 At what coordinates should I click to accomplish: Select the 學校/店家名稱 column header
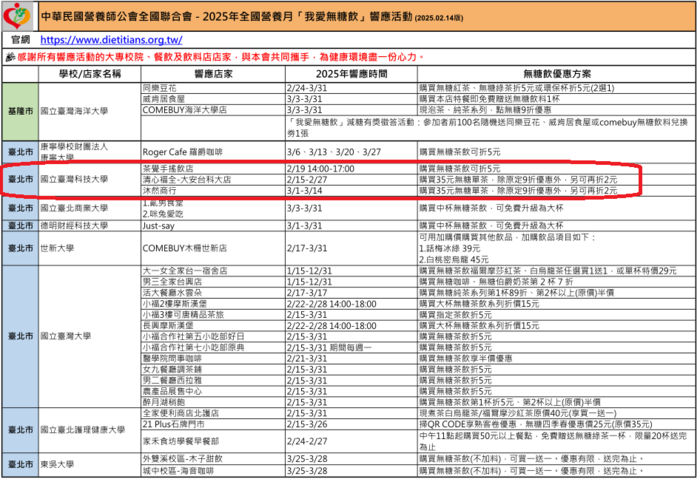click(x=90, y=74)
